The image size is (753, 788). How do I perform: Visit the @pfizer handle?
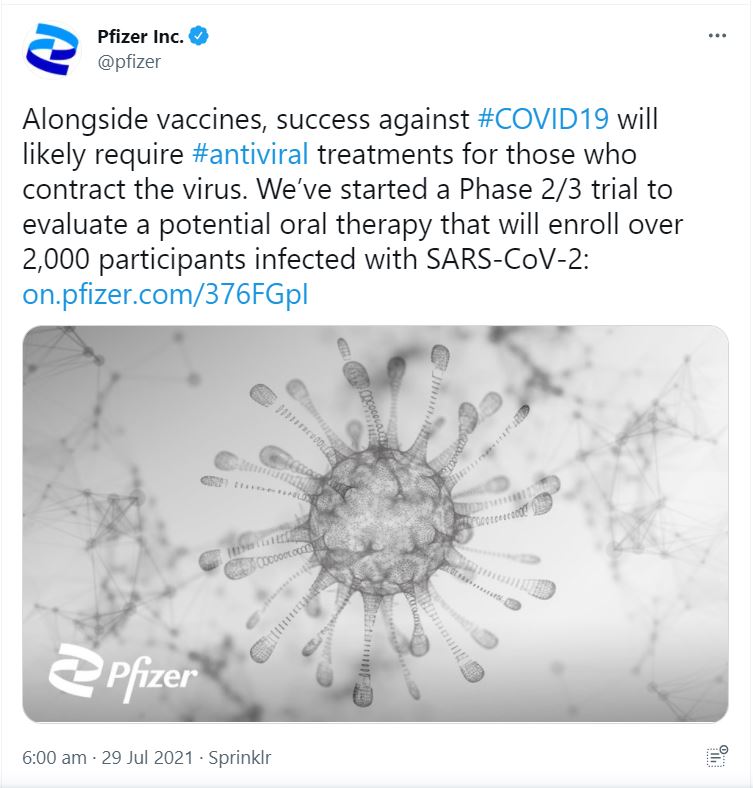coord(127,61)
